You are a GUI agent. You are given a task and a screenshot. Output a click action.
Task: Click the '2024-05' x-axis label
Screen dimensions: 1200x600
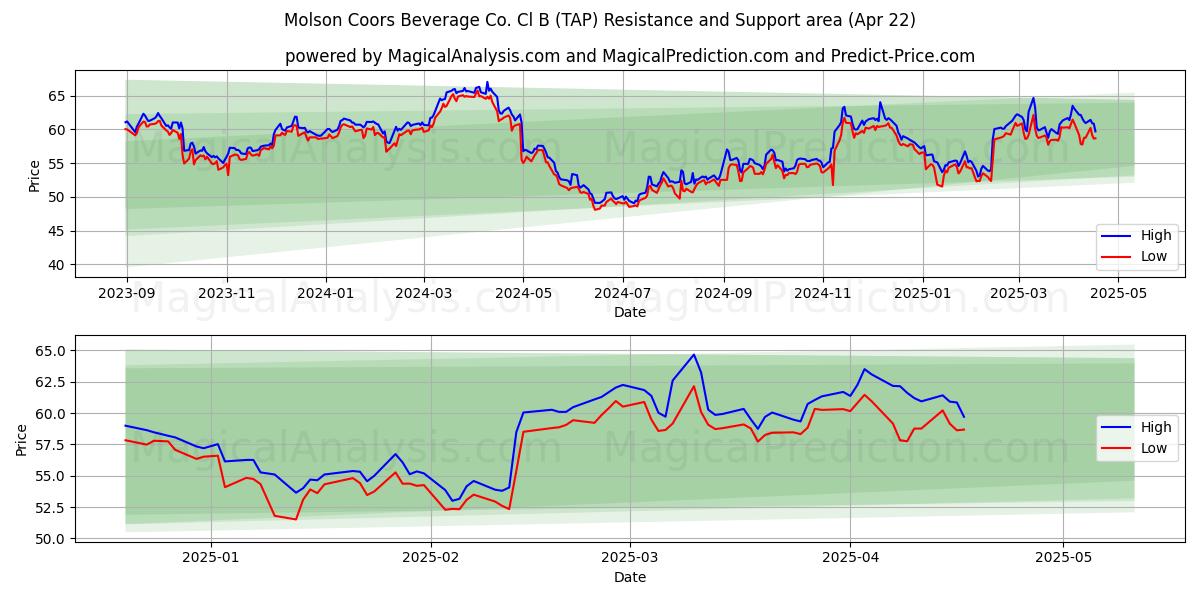[x=524, y=293]
